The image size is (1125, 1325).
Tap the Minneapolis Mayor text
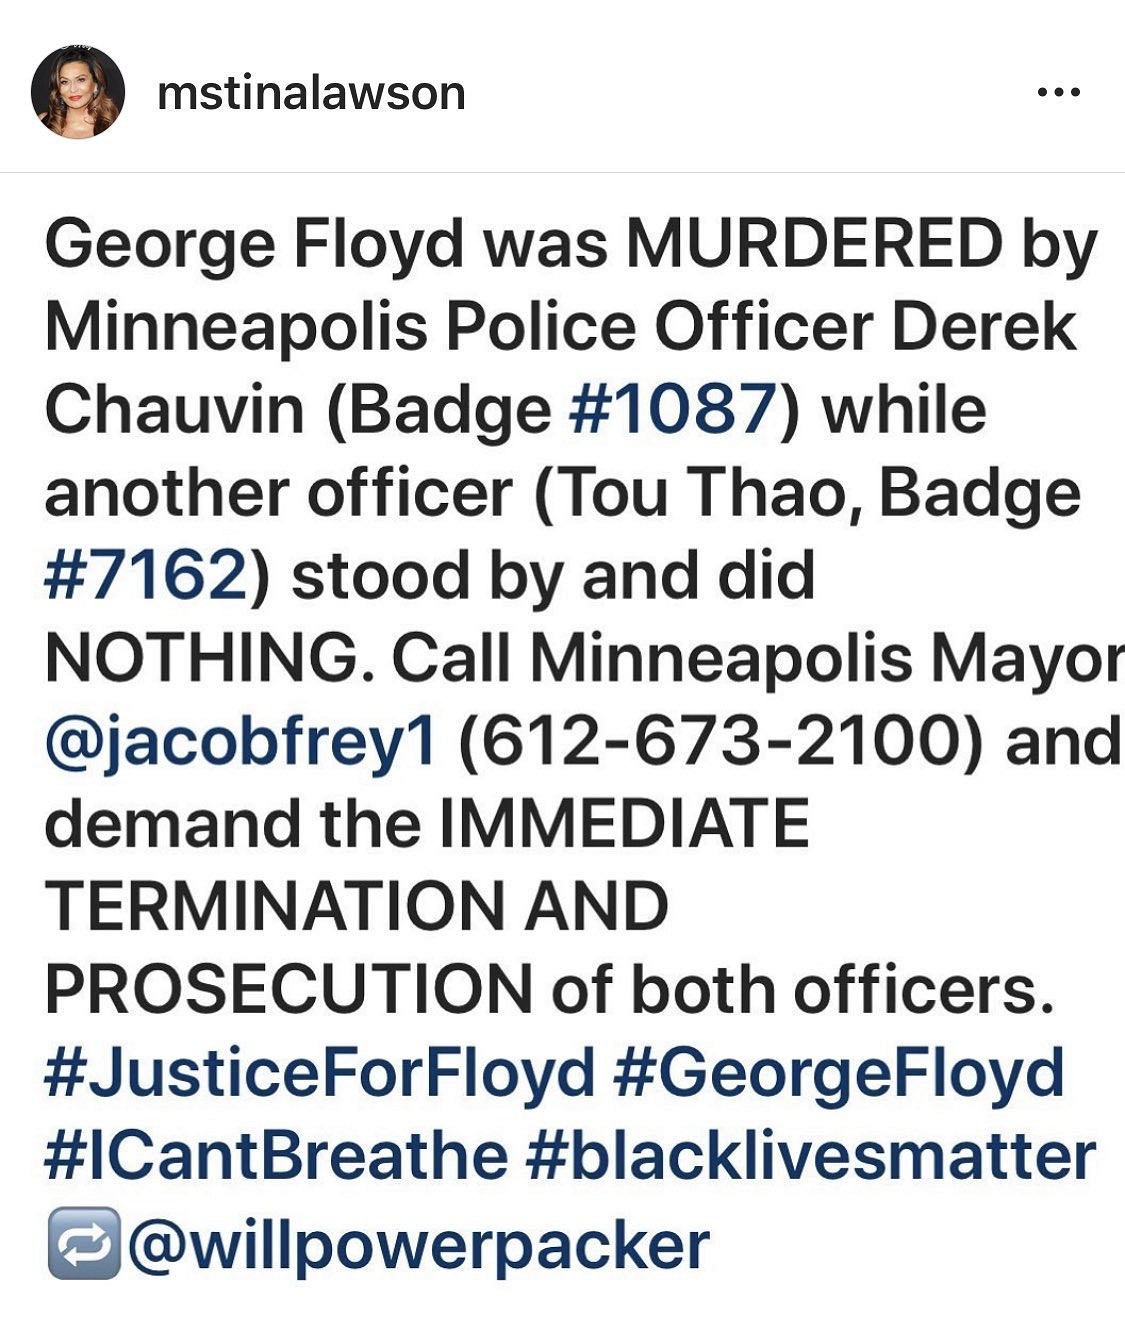tap(826, 661)
